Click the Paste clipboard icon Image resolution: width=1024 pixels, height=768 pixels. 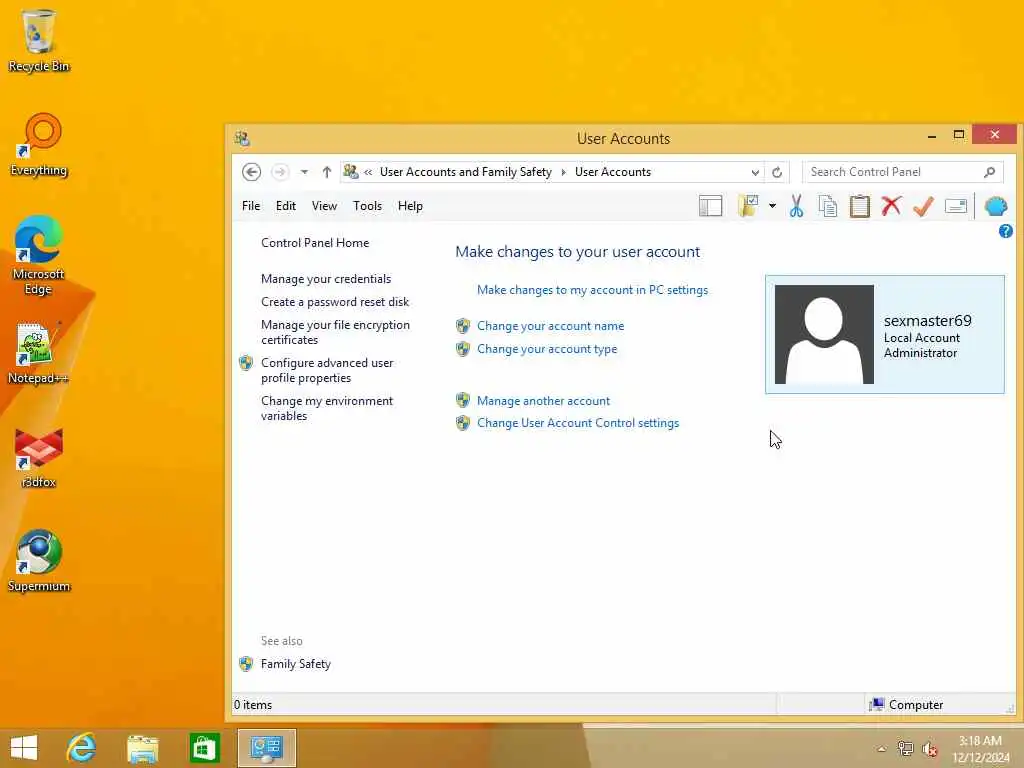click(859, 206)
